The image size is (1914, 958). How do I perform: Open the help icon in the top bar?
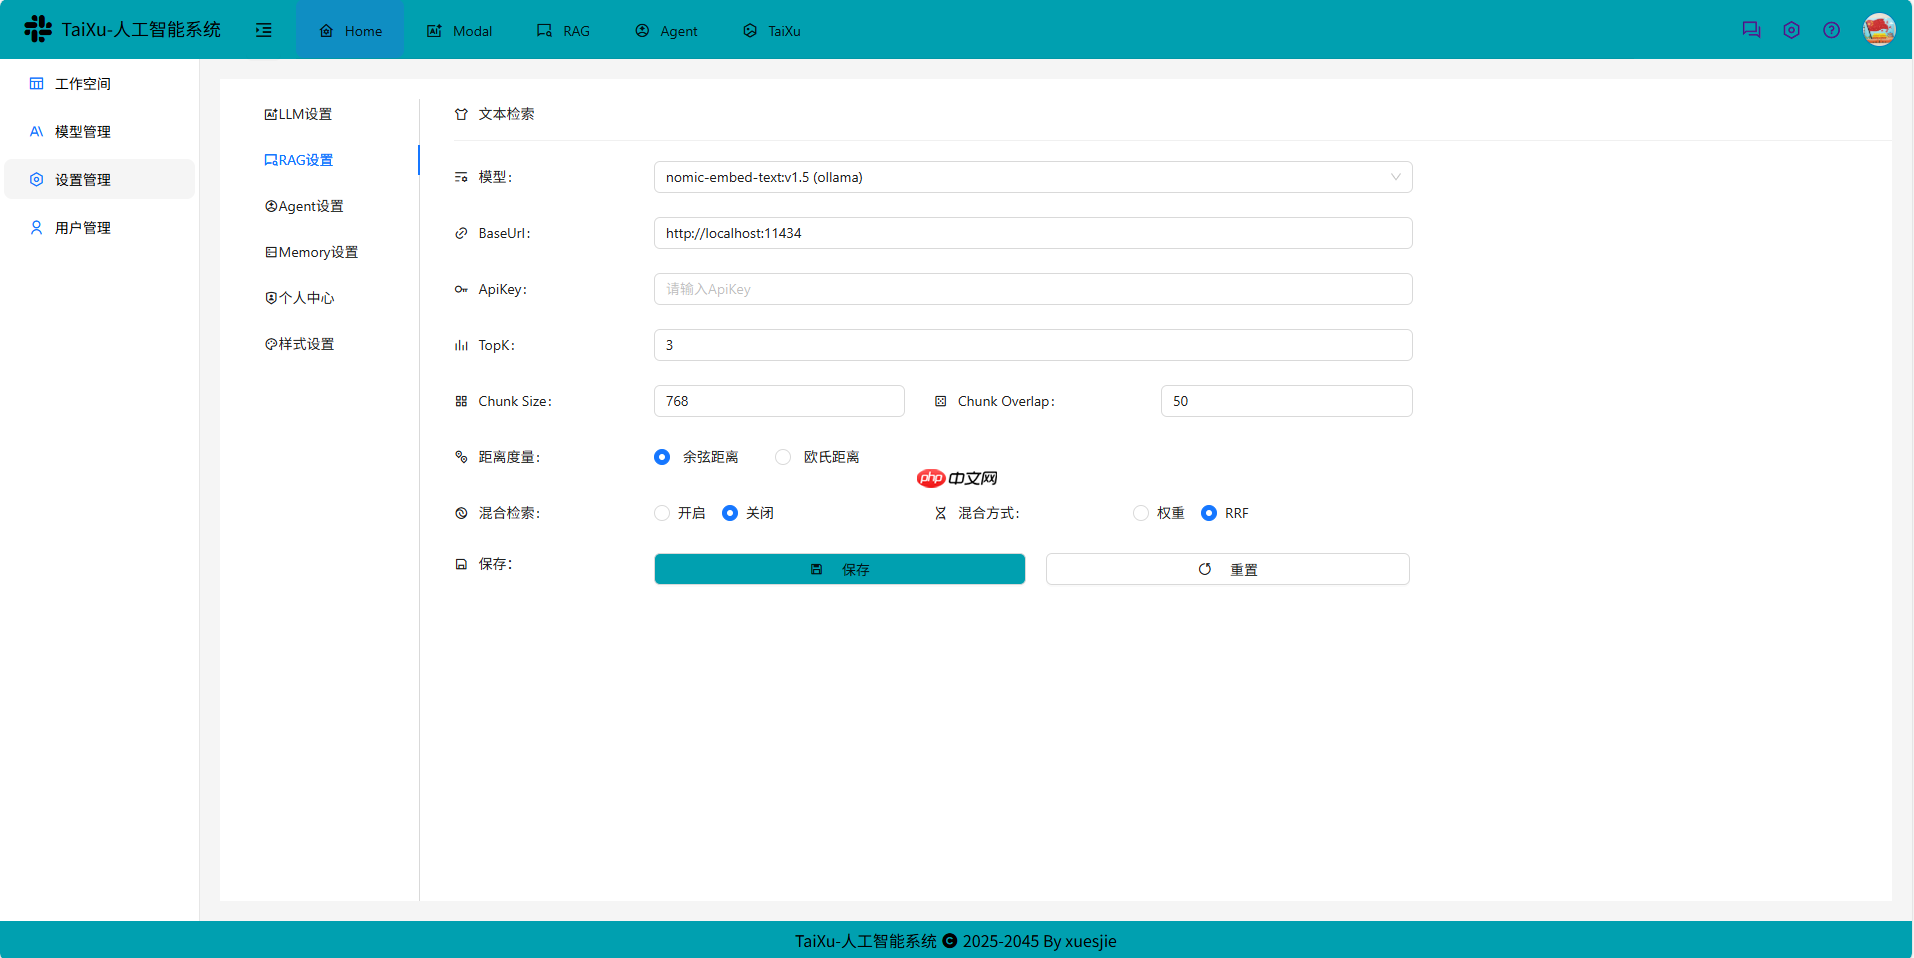(1832, 29)
